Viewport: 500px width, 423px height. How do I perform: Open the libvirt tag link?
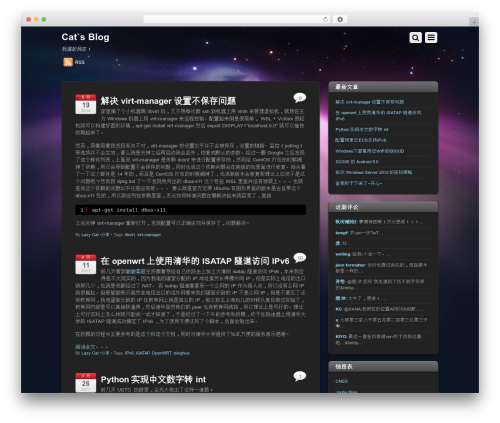click(x=130, y=235)
